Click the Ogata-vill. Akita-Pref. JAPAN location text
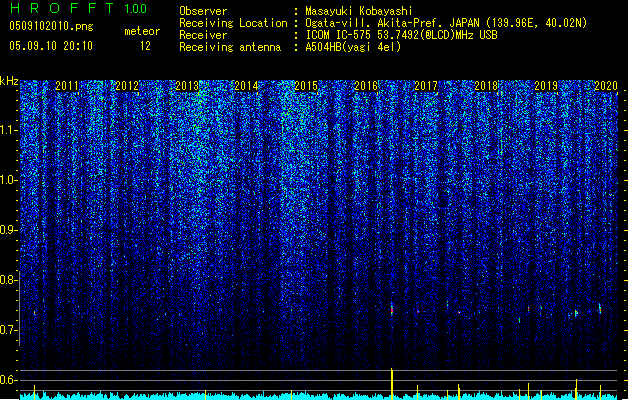 click(x=446, y=23)
